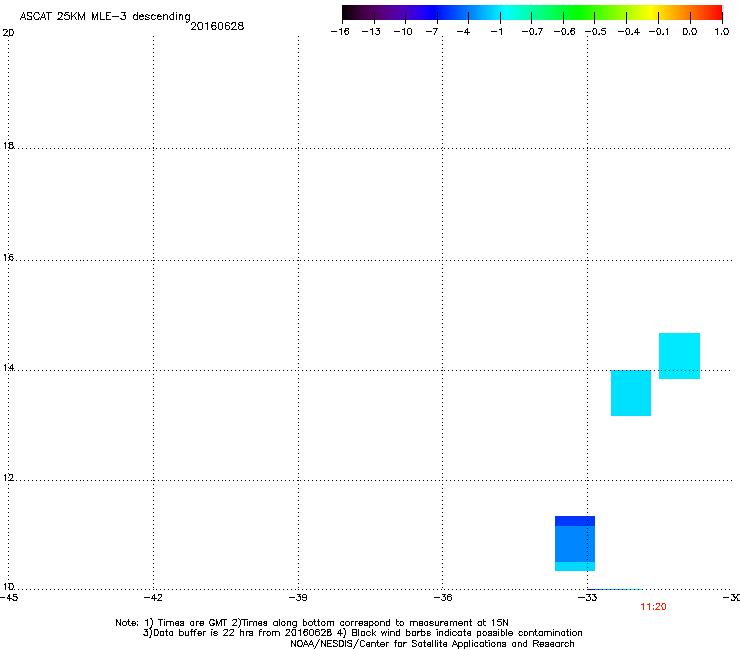The width and height of the screenshot is (740, 650).
Task: Click the latitude 14 axis label
Action: 8,367
